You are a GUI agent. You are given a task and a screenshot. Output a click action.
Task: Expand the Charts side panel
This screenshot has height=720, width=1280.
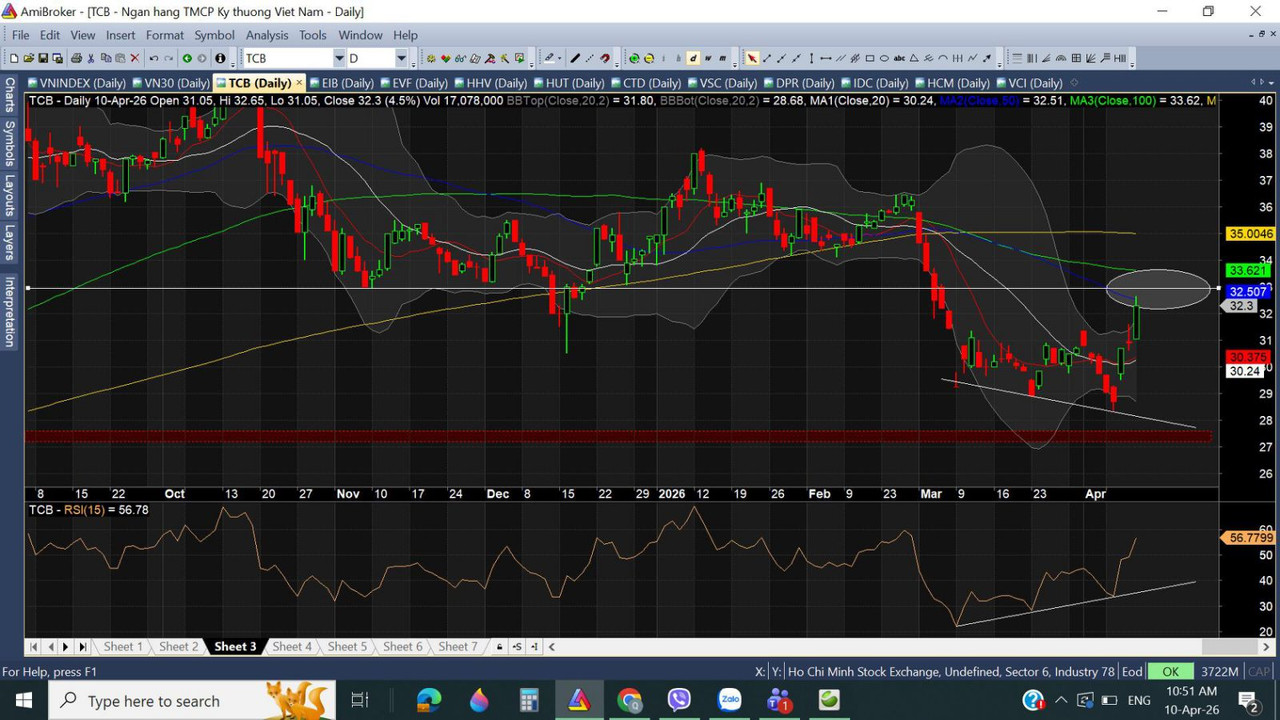coord(10,95)
